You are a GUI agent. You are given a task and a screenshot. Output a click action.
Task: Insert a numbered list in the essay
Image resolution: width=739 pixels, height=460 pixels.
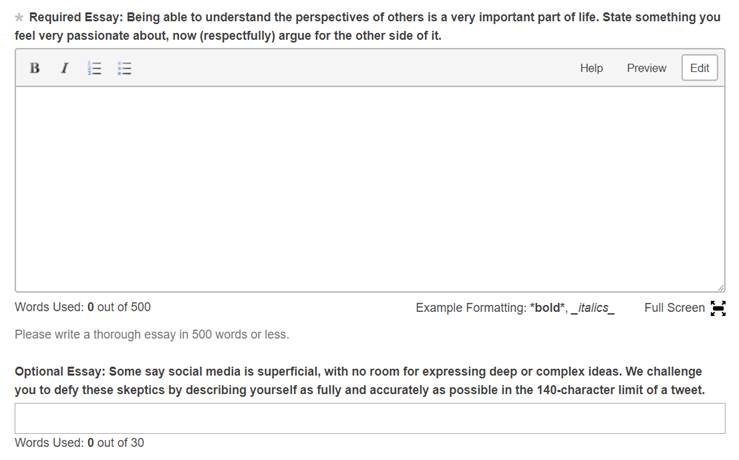click(x=95, y=68)
